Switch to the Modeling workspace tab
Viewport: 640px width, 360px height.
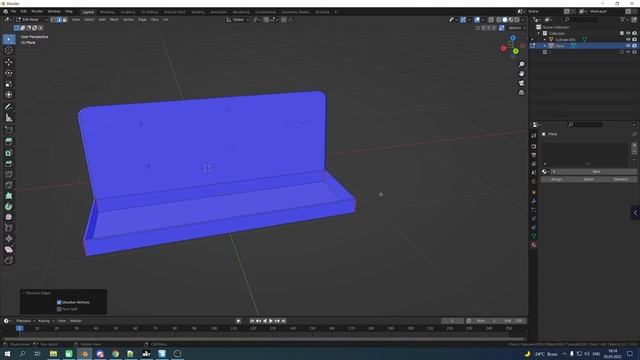tap(107, 12)
